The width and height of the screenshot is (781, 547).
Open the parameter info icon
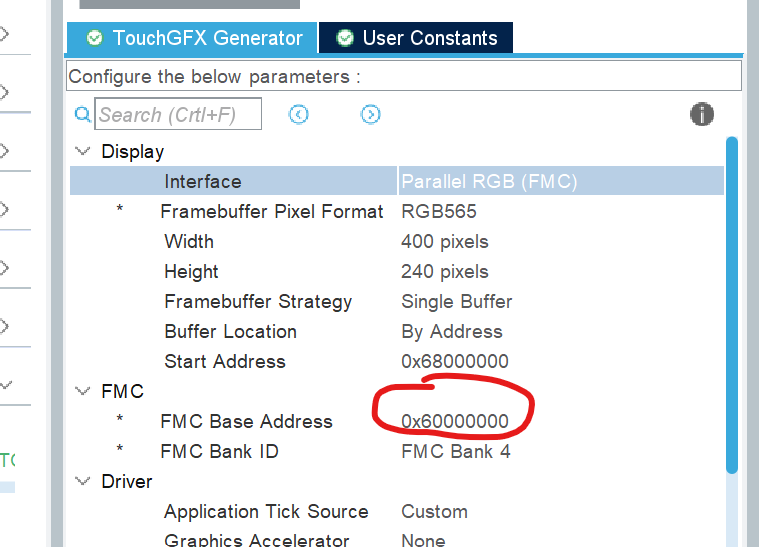[702, 114]
